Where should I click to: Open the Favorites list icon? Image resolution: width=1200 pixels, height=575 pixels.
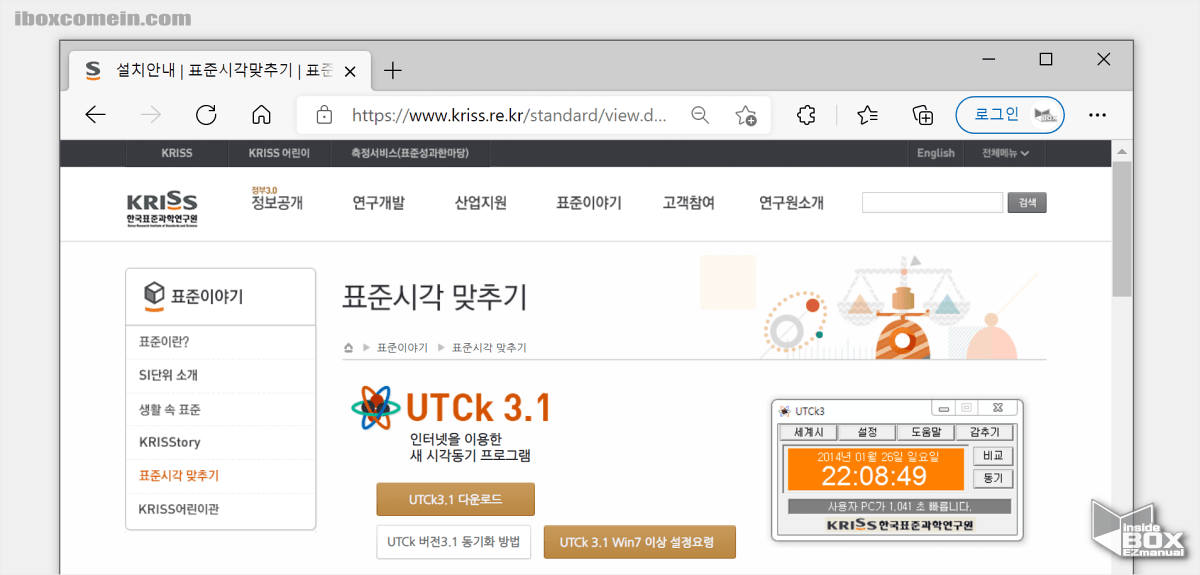coord(868,115)
